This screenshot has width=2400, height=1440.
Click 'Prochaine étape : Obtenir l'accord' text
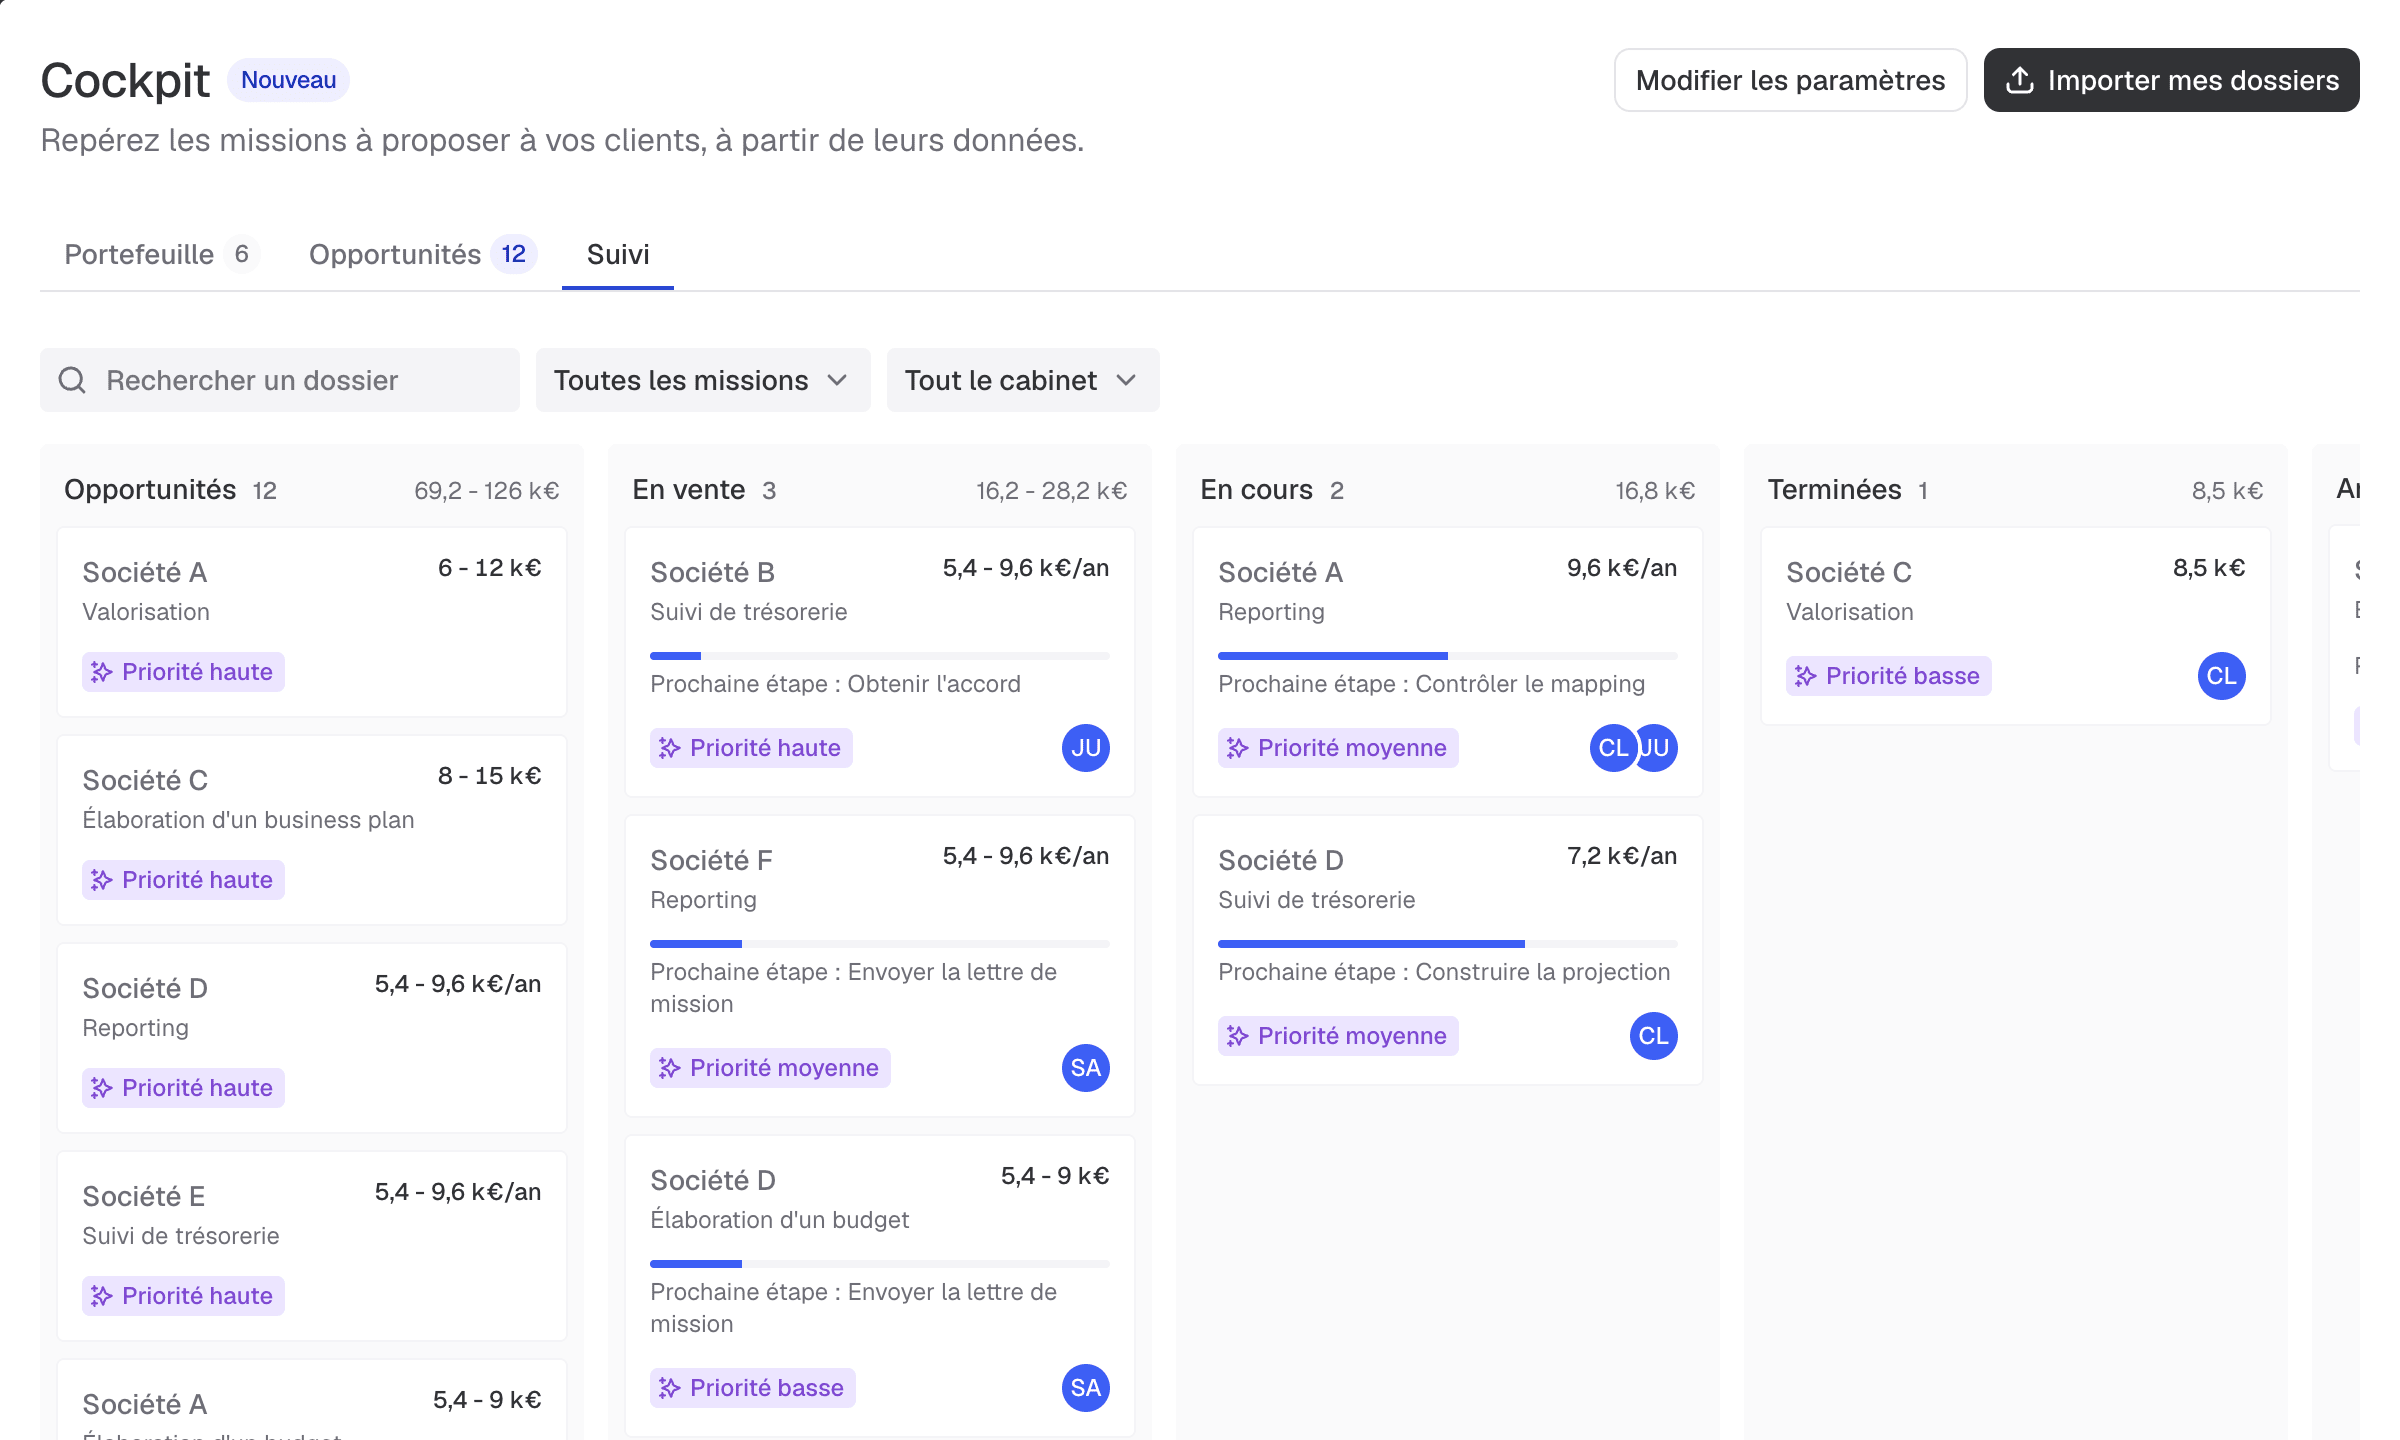coord(835,684)
